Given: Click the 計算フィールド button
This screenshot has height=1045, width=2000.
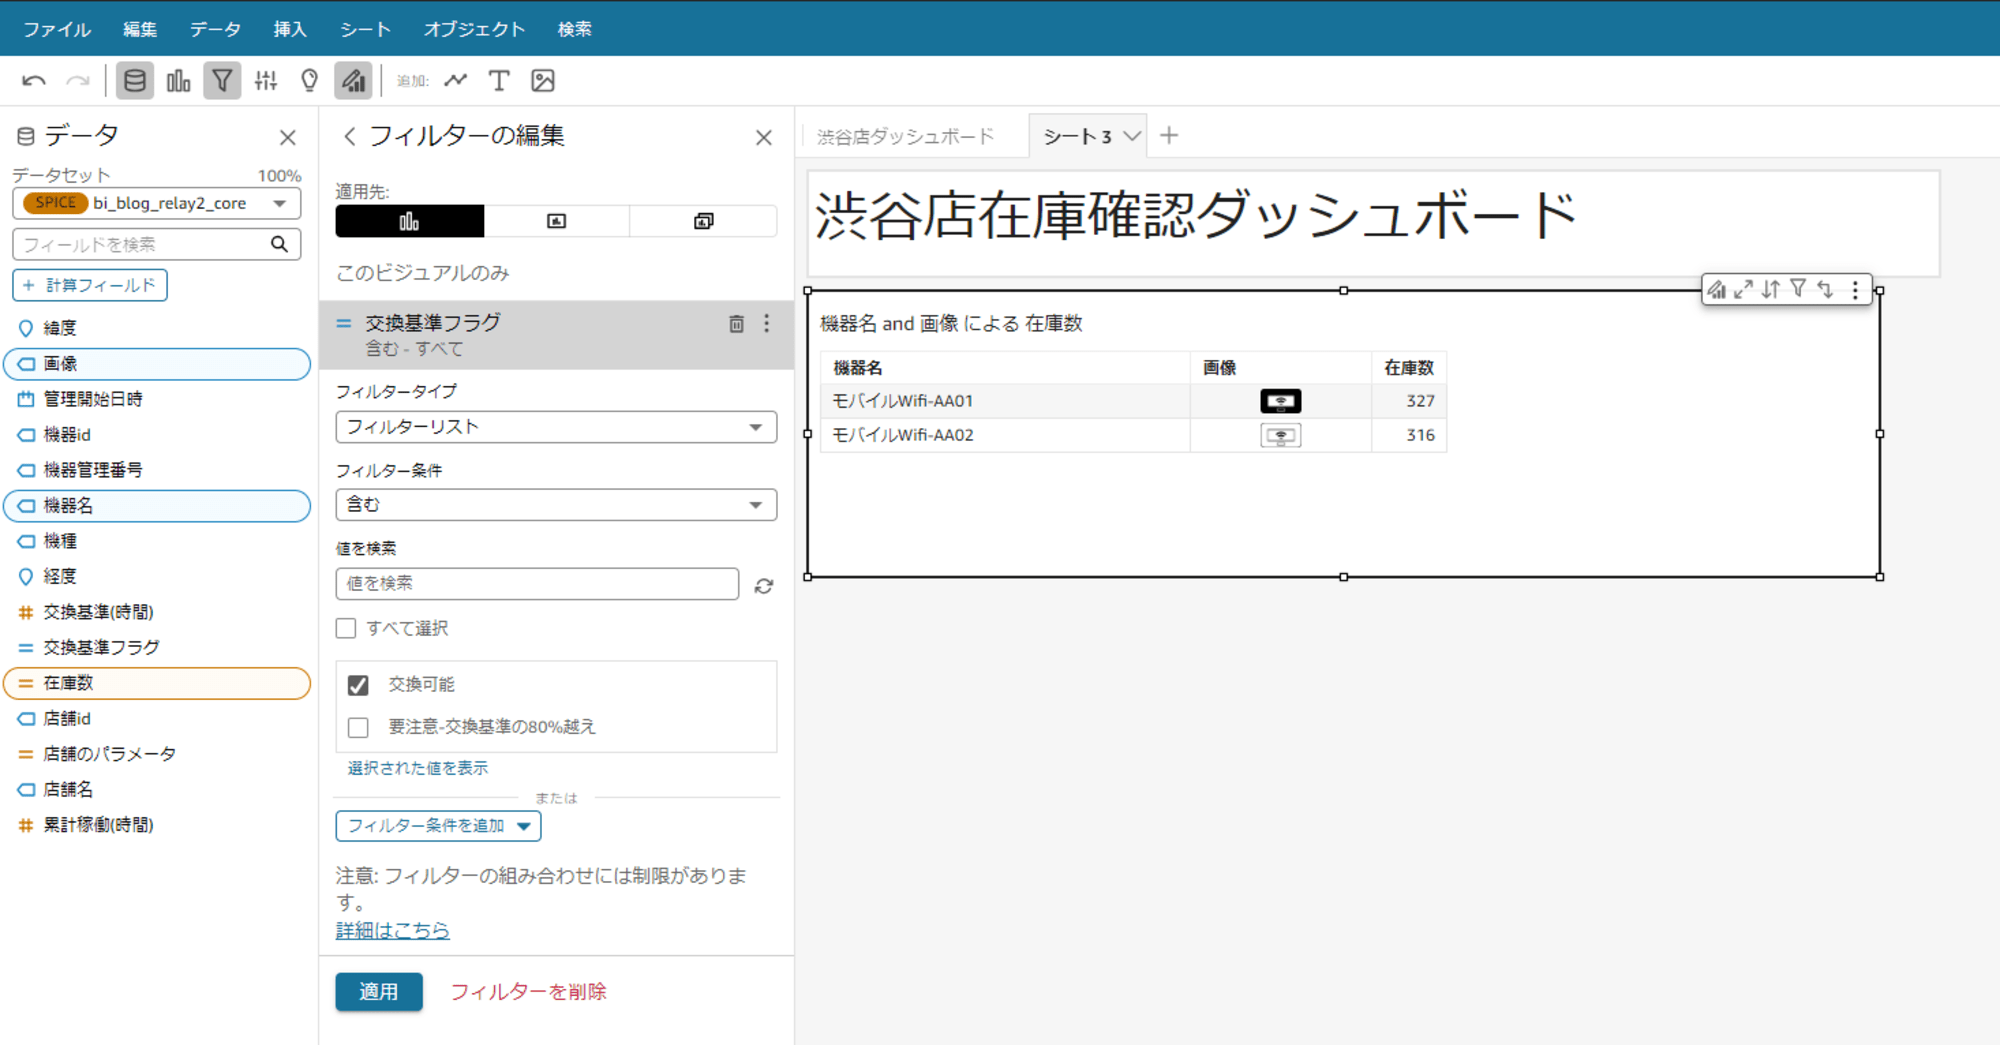Looking at the screenshot, I should [90, 285].
